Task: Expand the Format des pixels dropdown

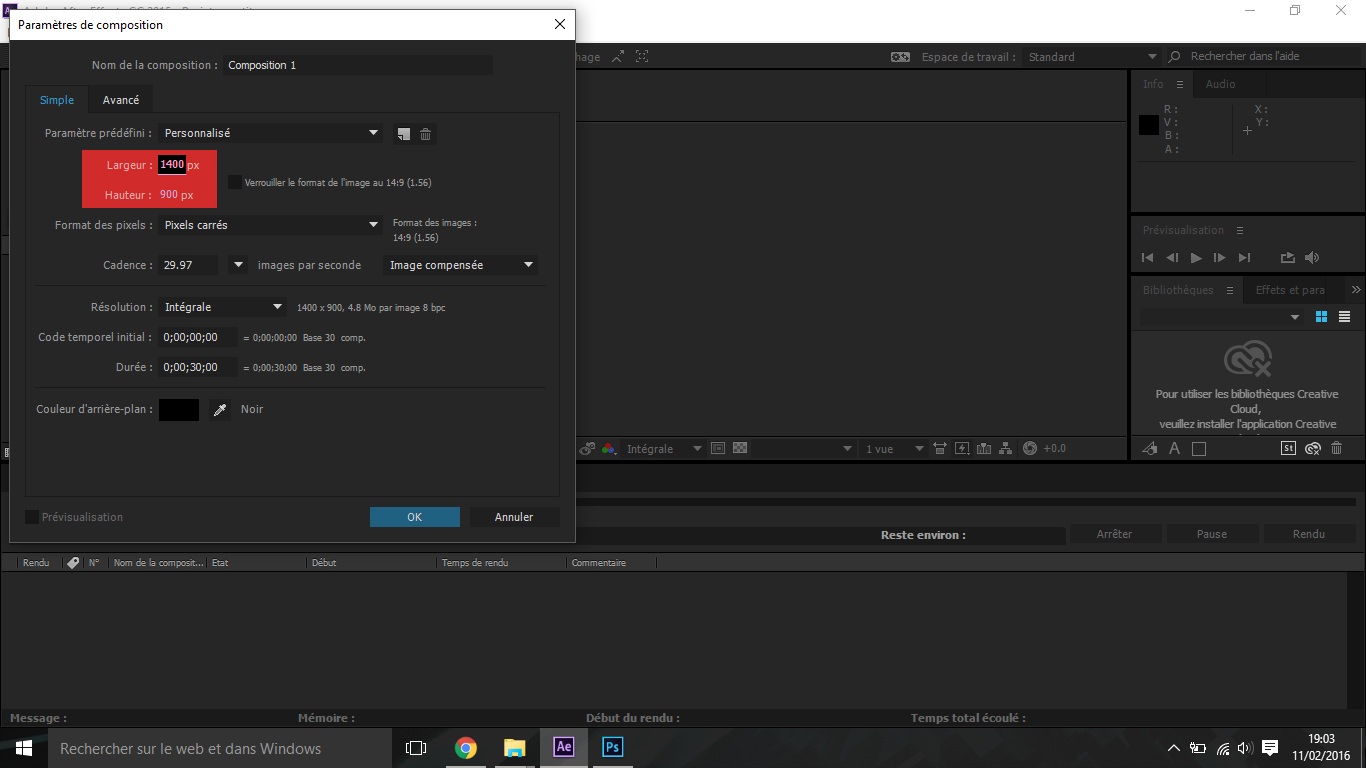Action: [x=272, y=225]
